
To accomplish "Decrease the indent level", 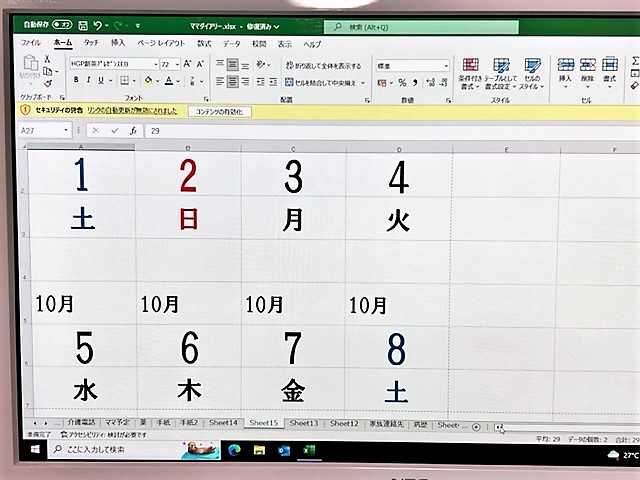I will click(261, 82).
